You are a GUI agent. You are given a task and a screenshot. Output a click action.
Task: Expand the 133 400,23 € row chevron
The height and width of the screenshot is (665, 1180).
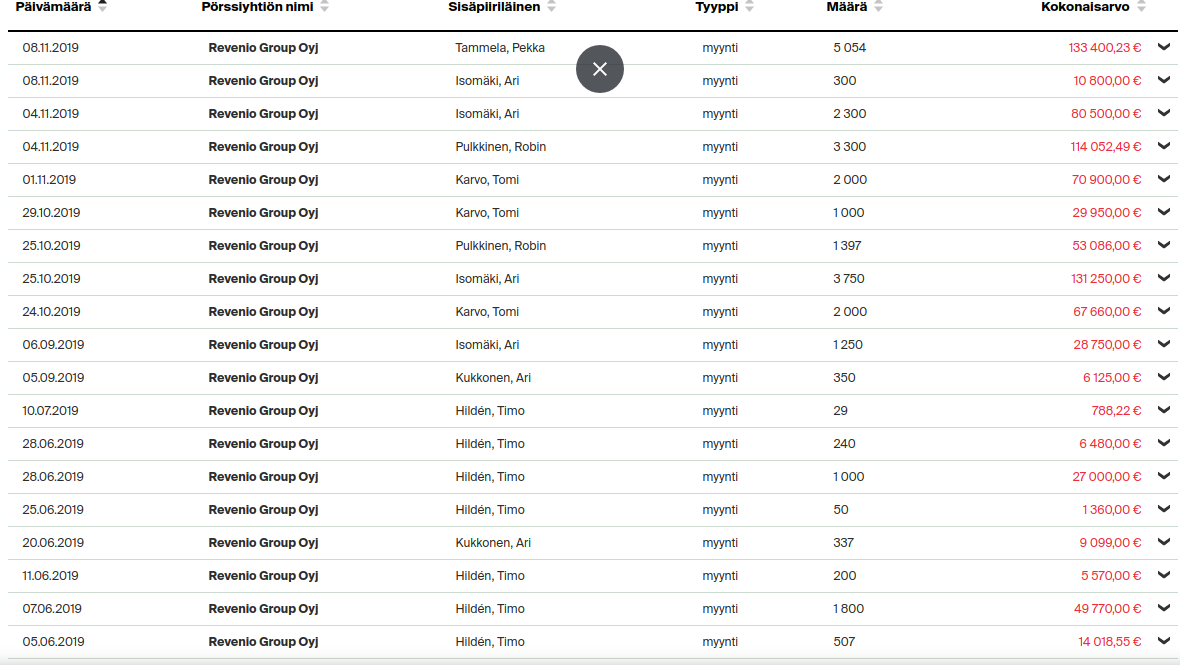pyautogui.click(x=1164, y=47)
